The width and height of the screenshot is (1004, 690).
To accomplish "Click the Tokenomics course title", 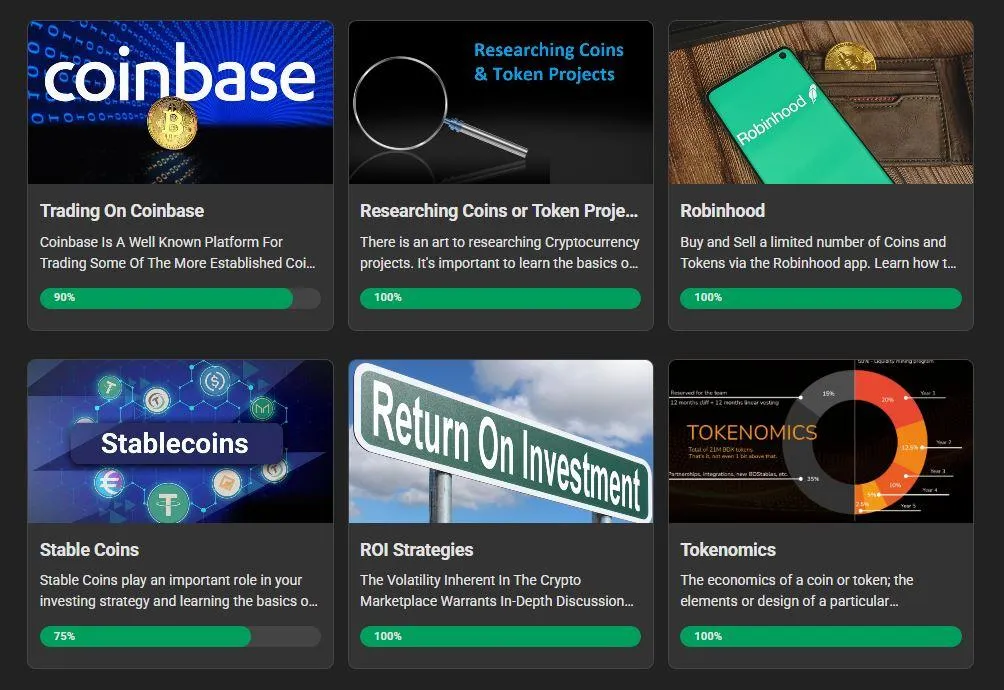I will pyautogui.click(x=727, y=549).
